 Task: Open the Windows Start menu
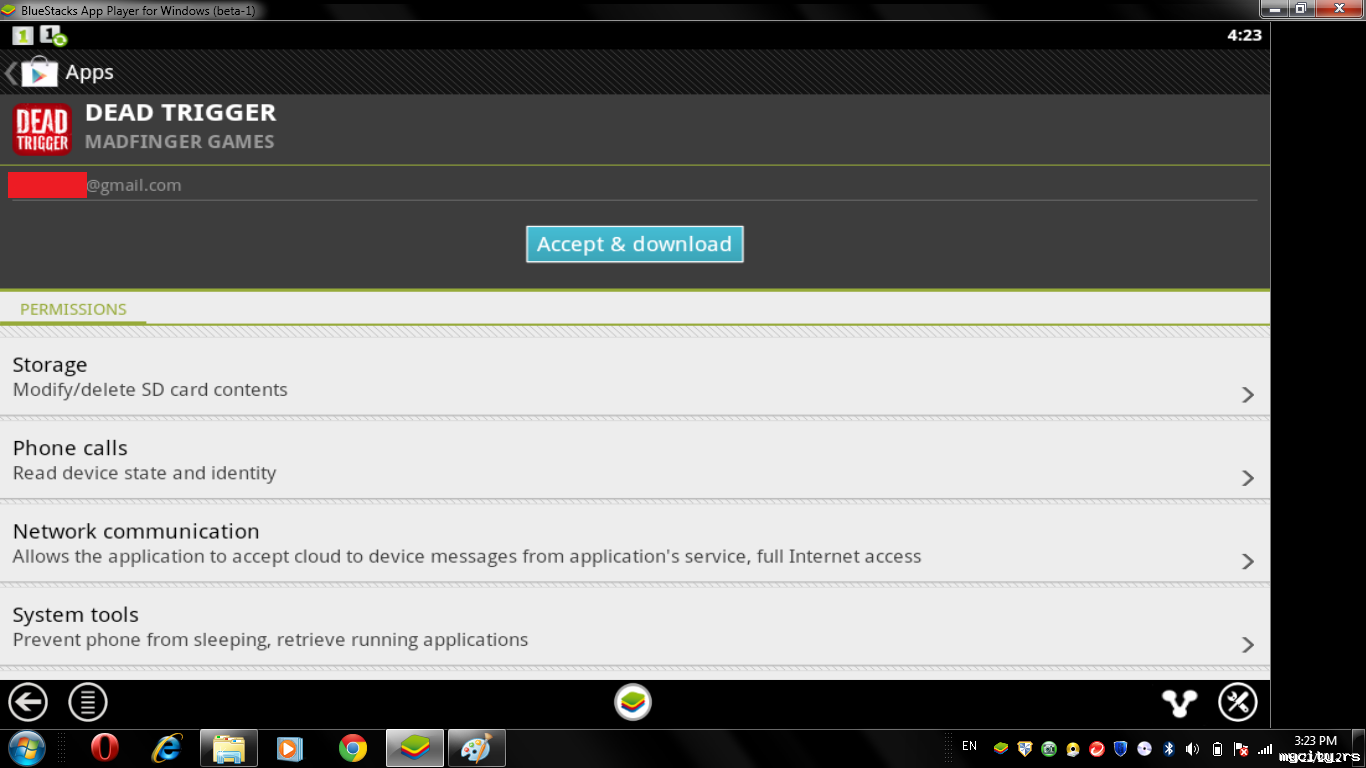[26, 748]
